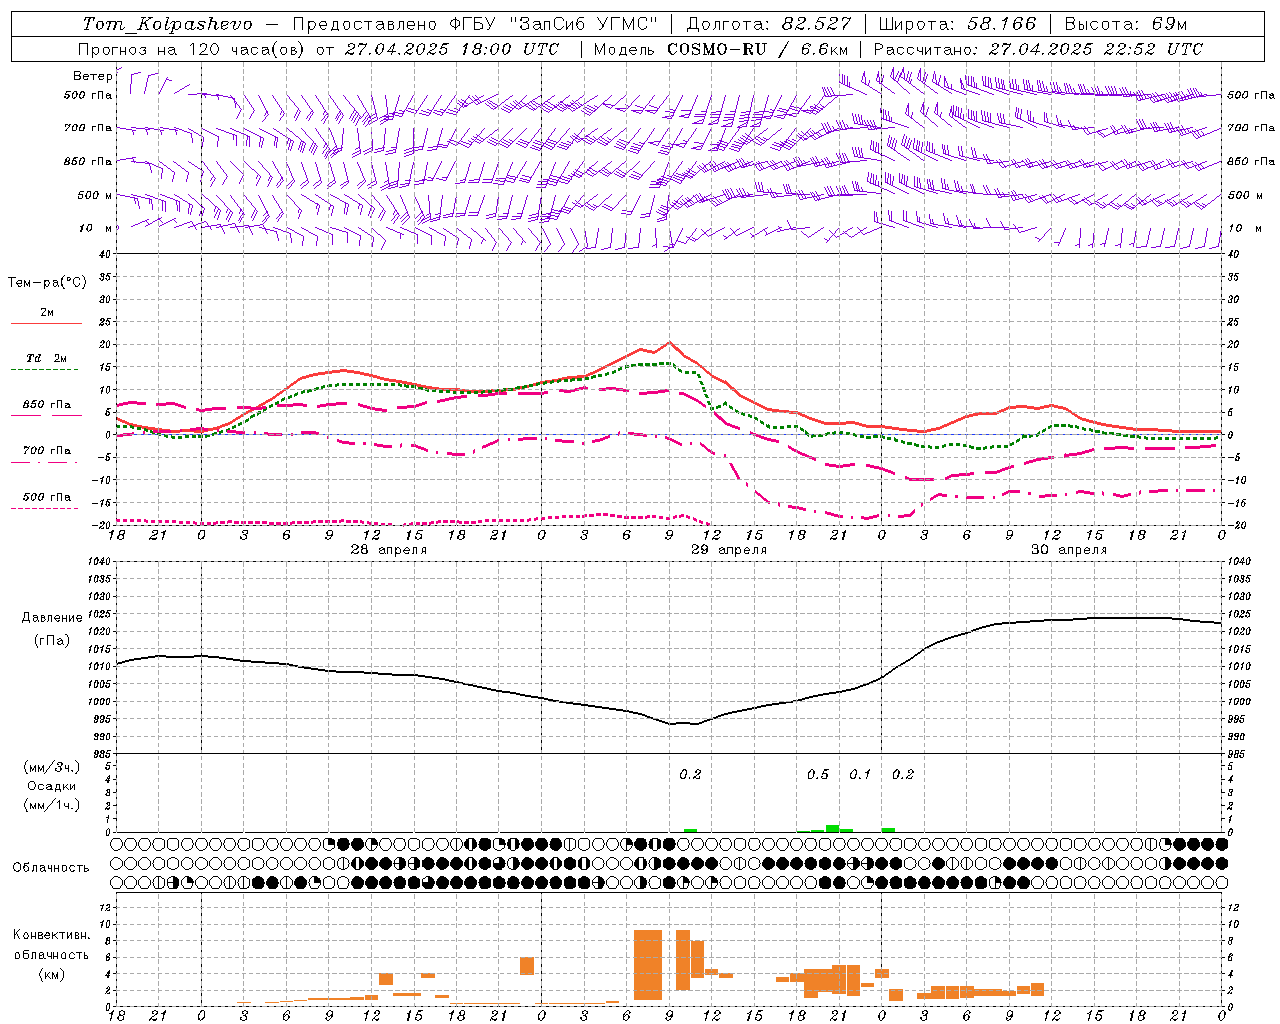This screenshot has height=1024, width=1280.
Task: Select the "Широта: 58.166" header value
Action: coord(957,24)
